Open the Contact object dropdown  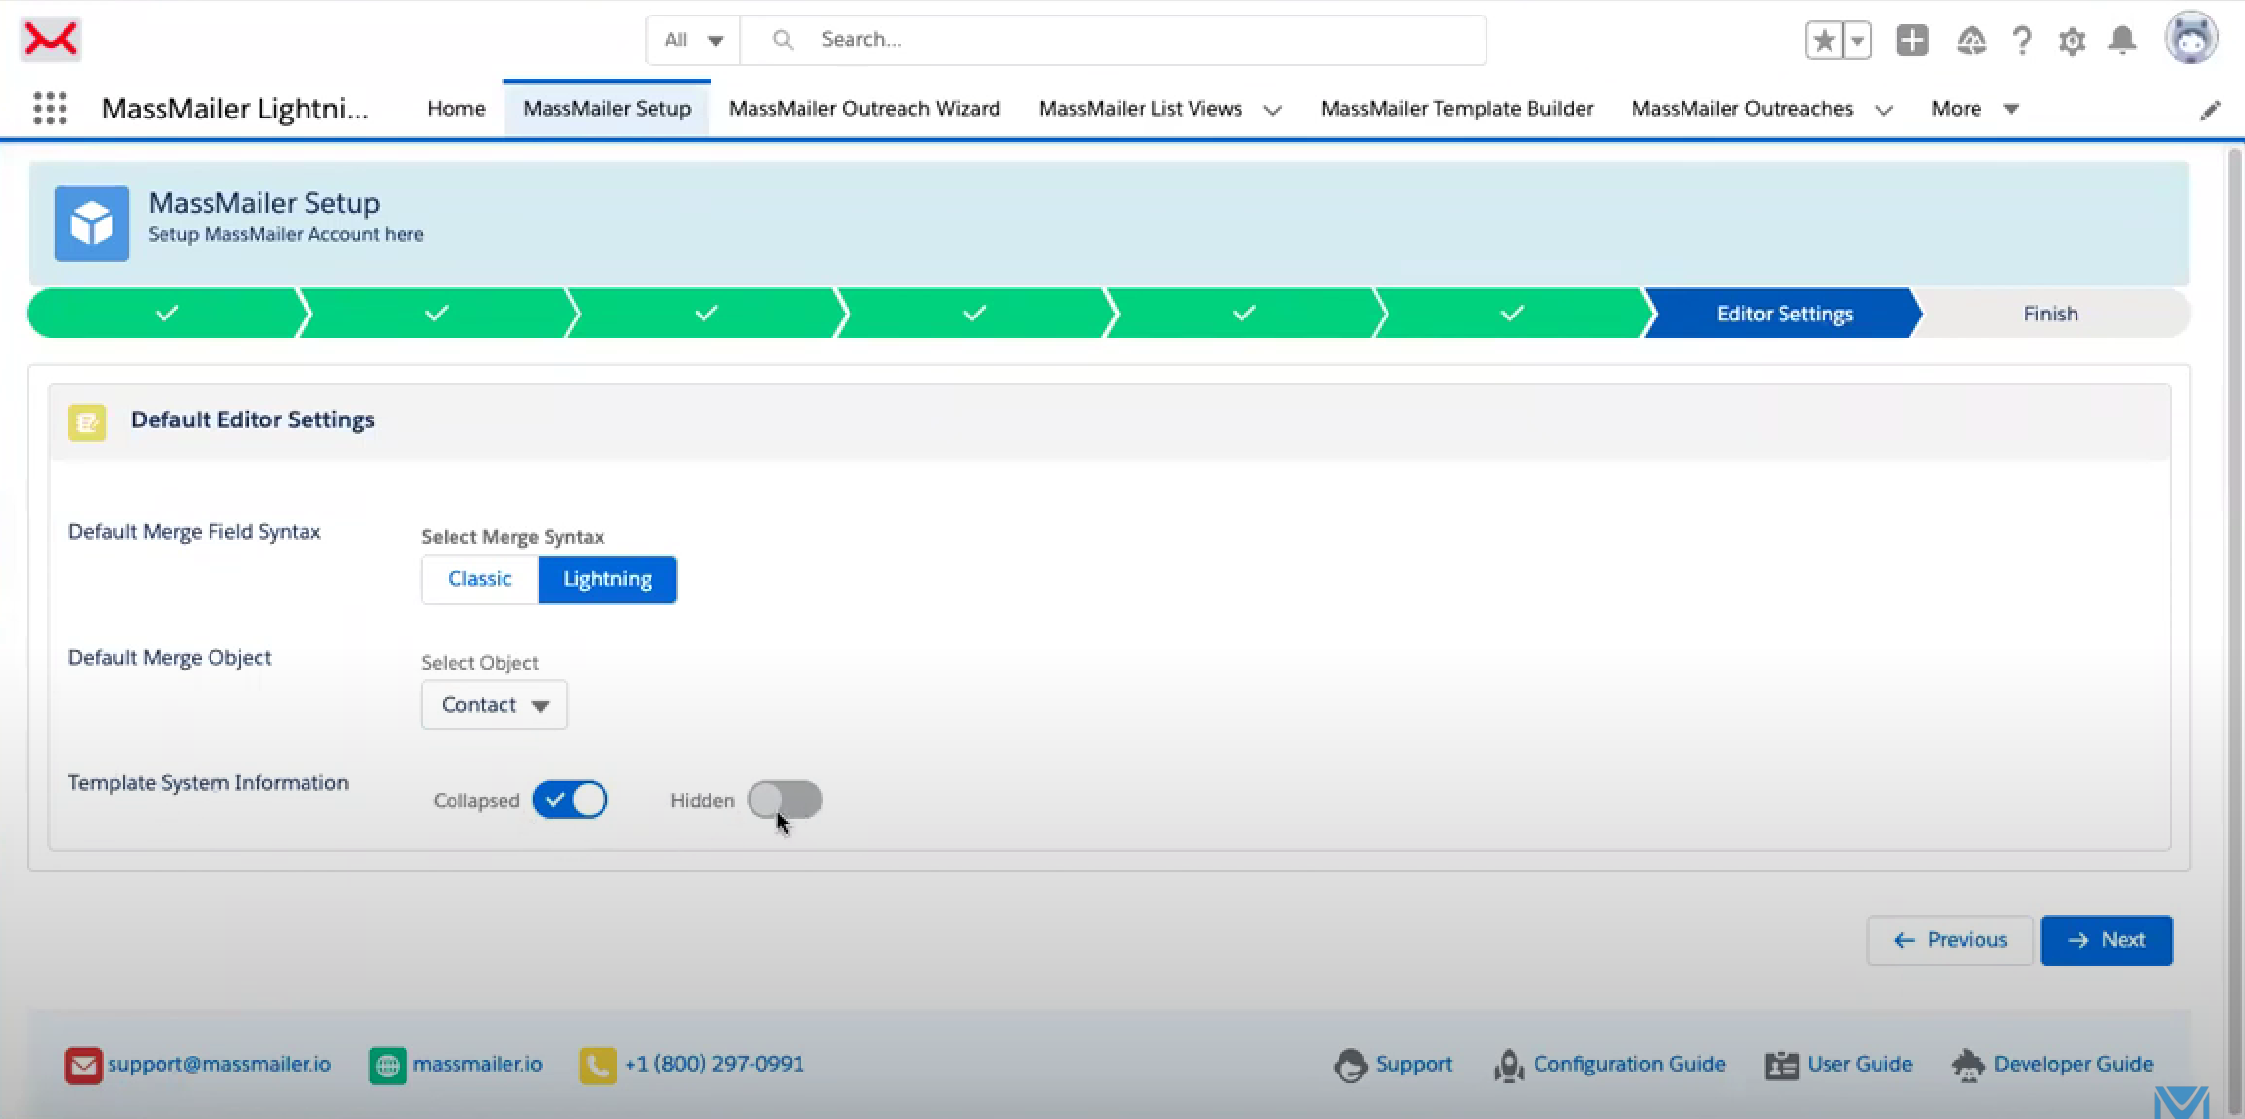494,705
